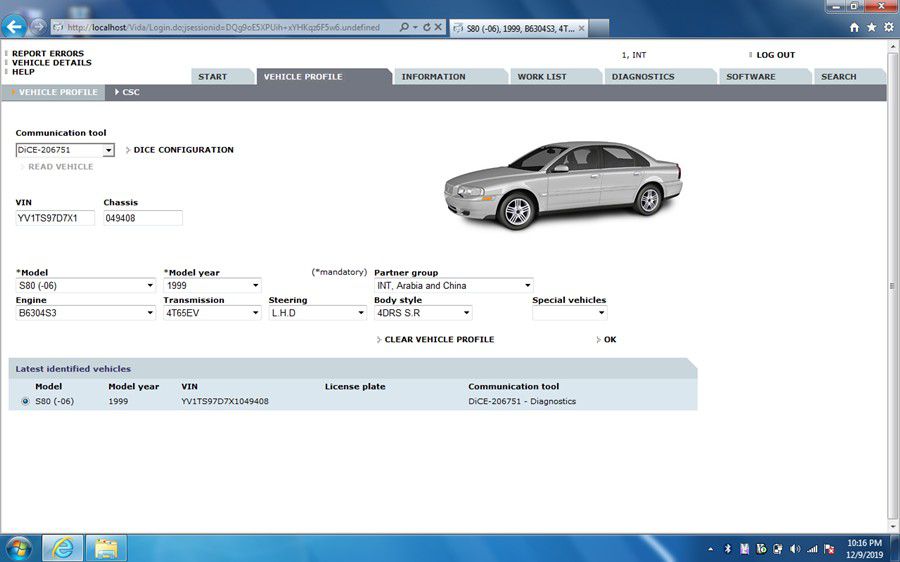The image size is (900, 562).
Task: Click into the VIN input field
Action: pos(55,218)
